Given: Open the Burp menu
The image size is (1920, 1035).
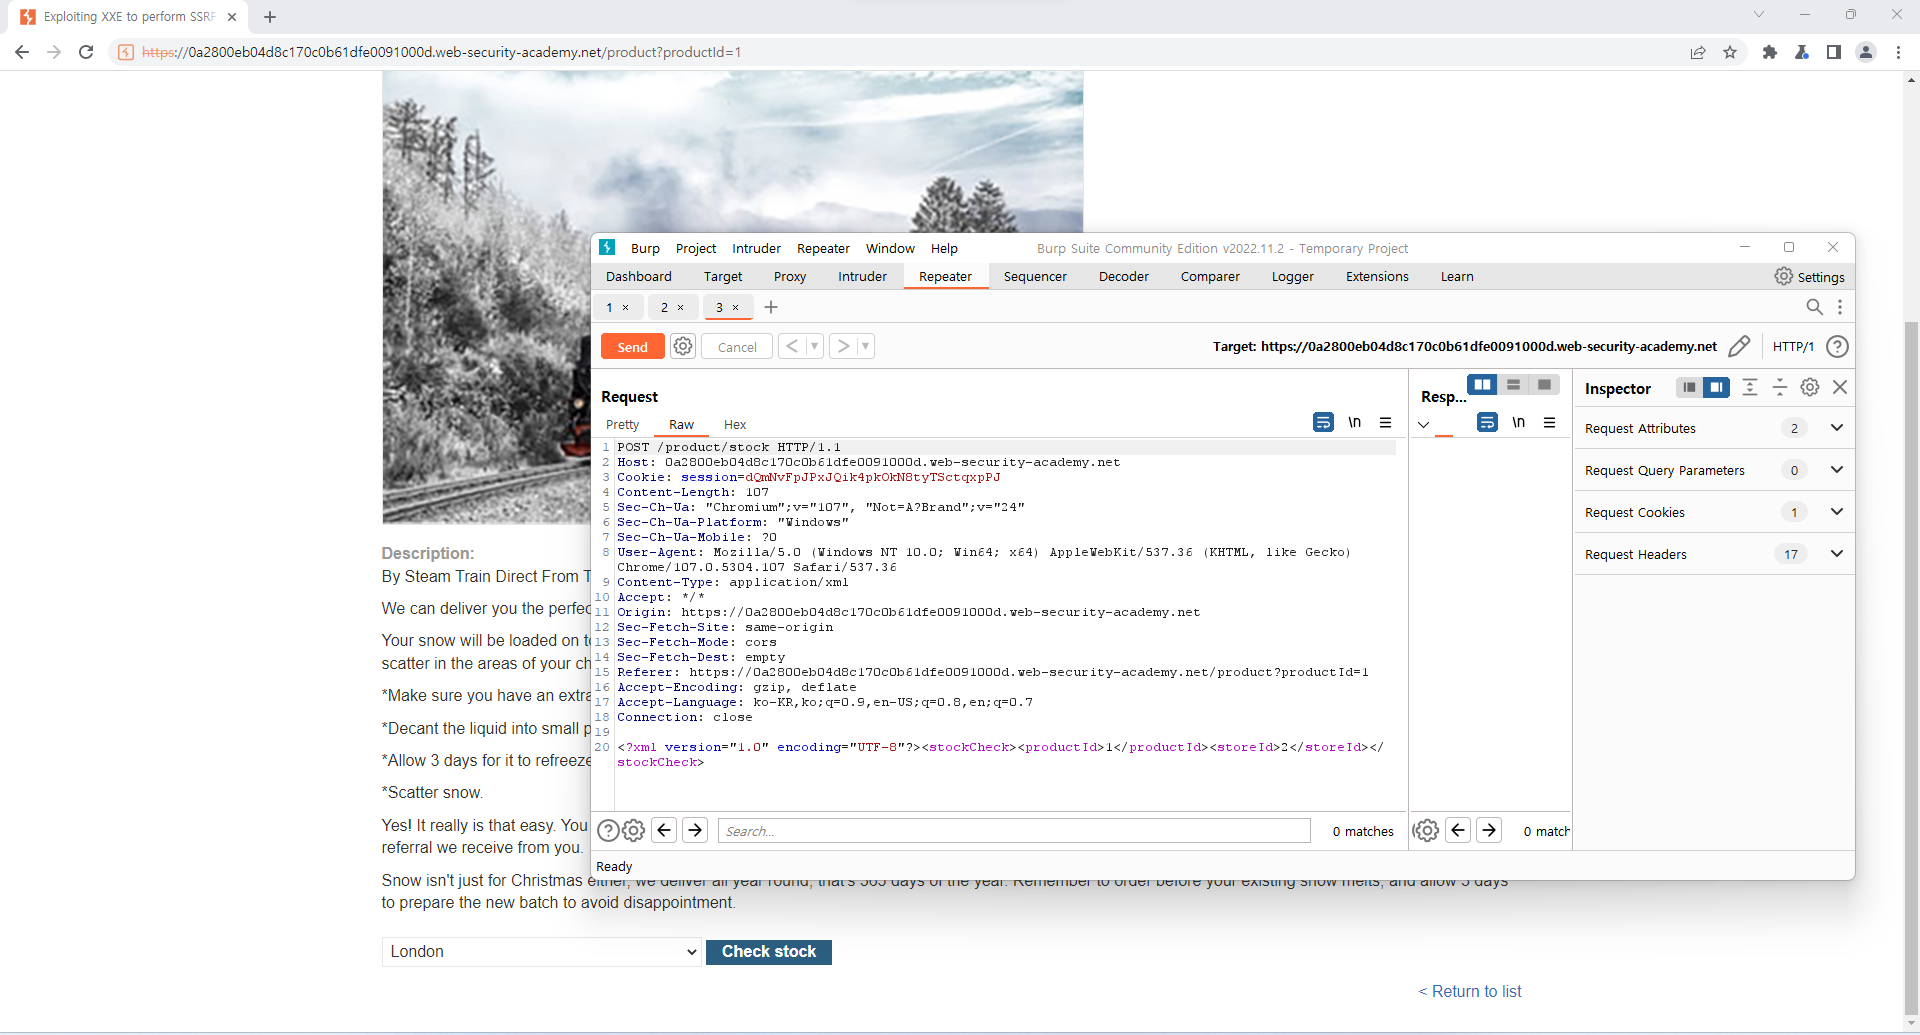Looking at the screenshot, I should click(x=645, y=248).
